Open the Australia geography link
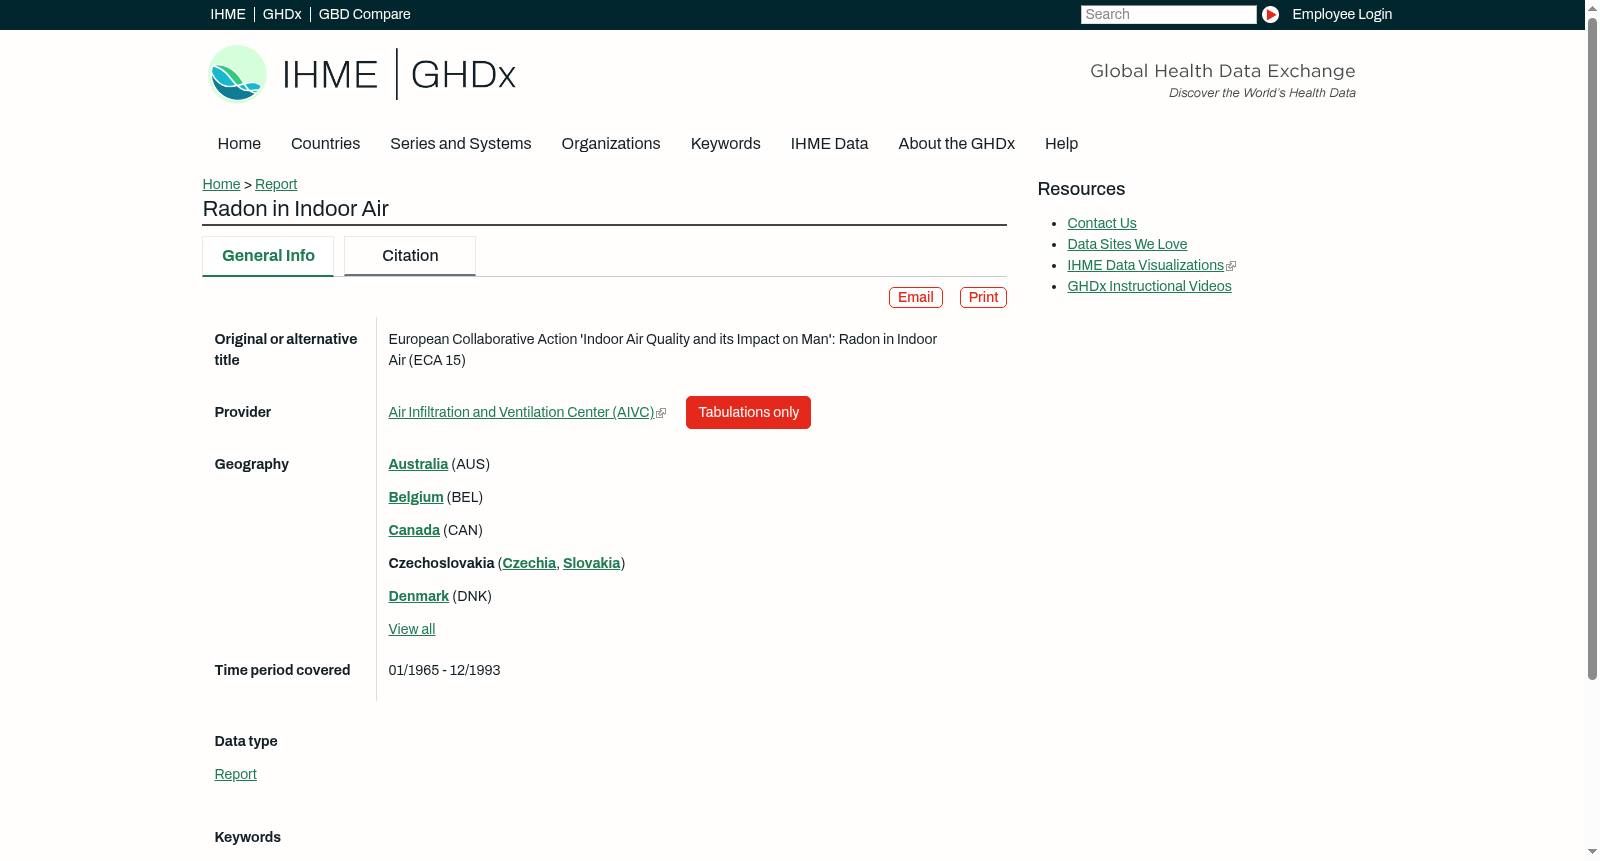Screen dimensions: 1600x861 pos(418,464)
